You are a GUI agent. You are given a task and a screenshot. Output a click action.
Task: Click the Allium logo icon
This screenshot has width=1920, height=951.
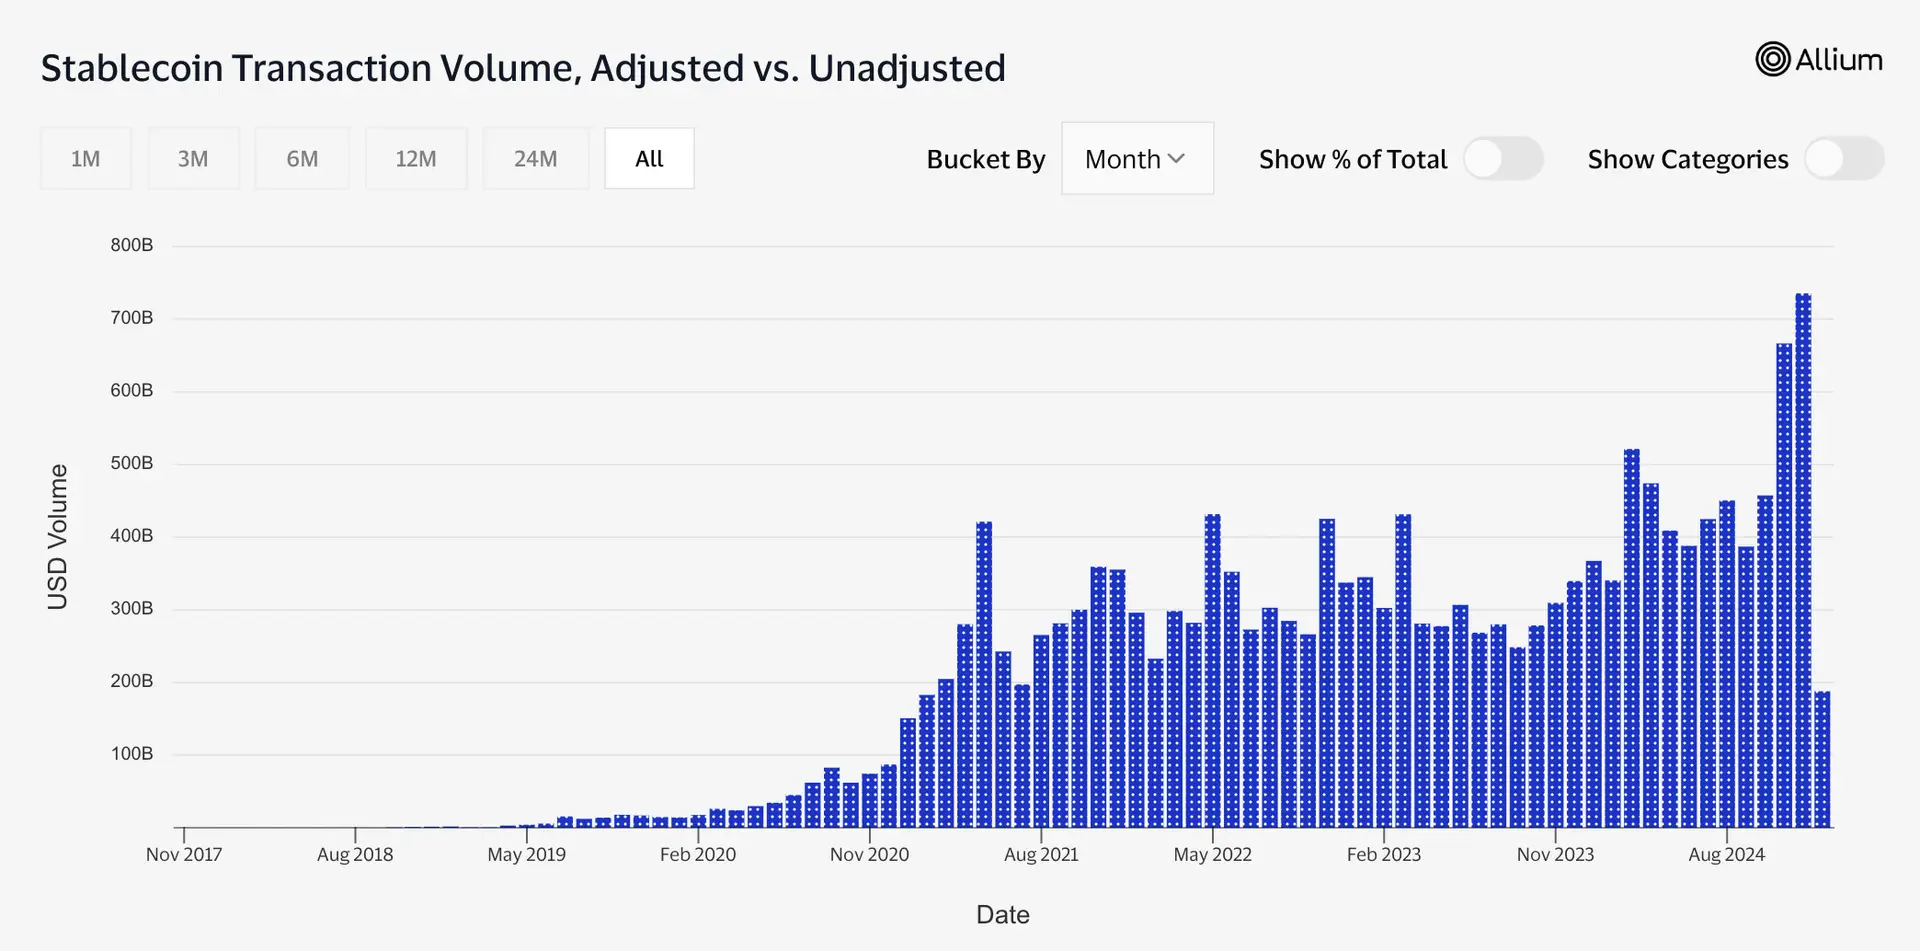tap(1772, 59)
